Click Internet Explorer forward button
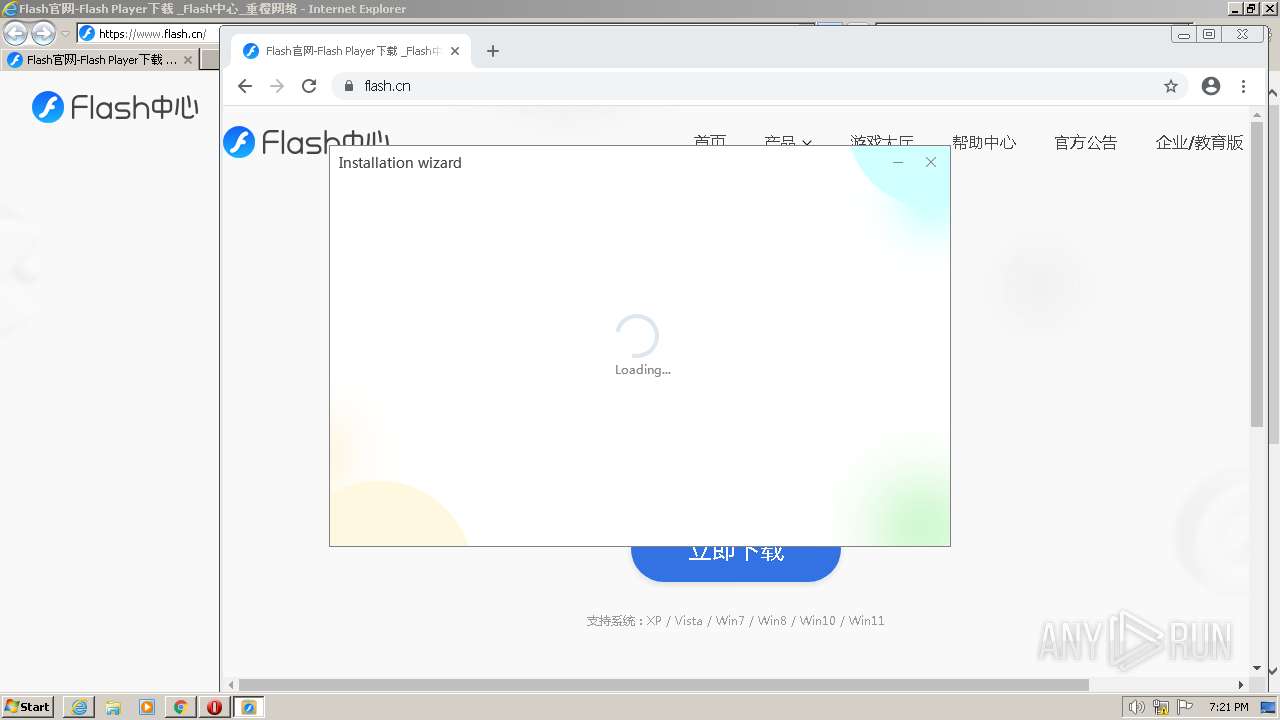Image resolution: width=1280 pixels, height=720 pixels. tap(43, 33)
